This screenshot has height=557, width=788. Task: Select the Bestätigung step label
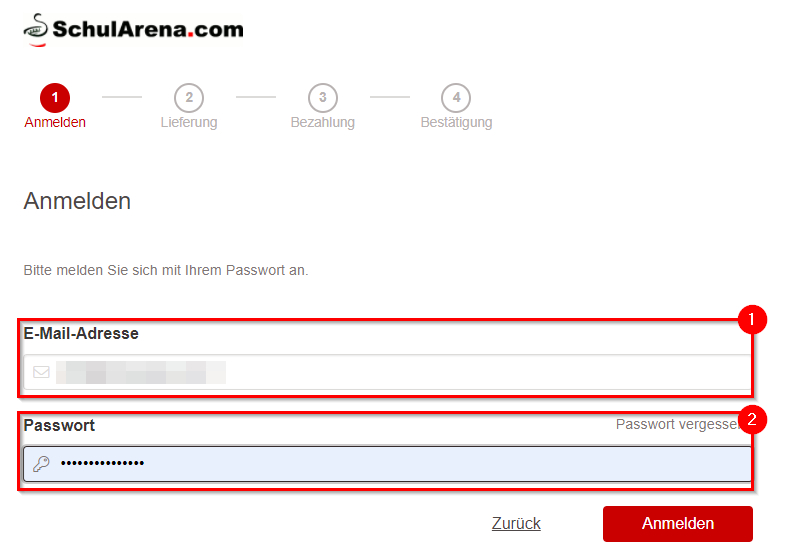[456, 123]
